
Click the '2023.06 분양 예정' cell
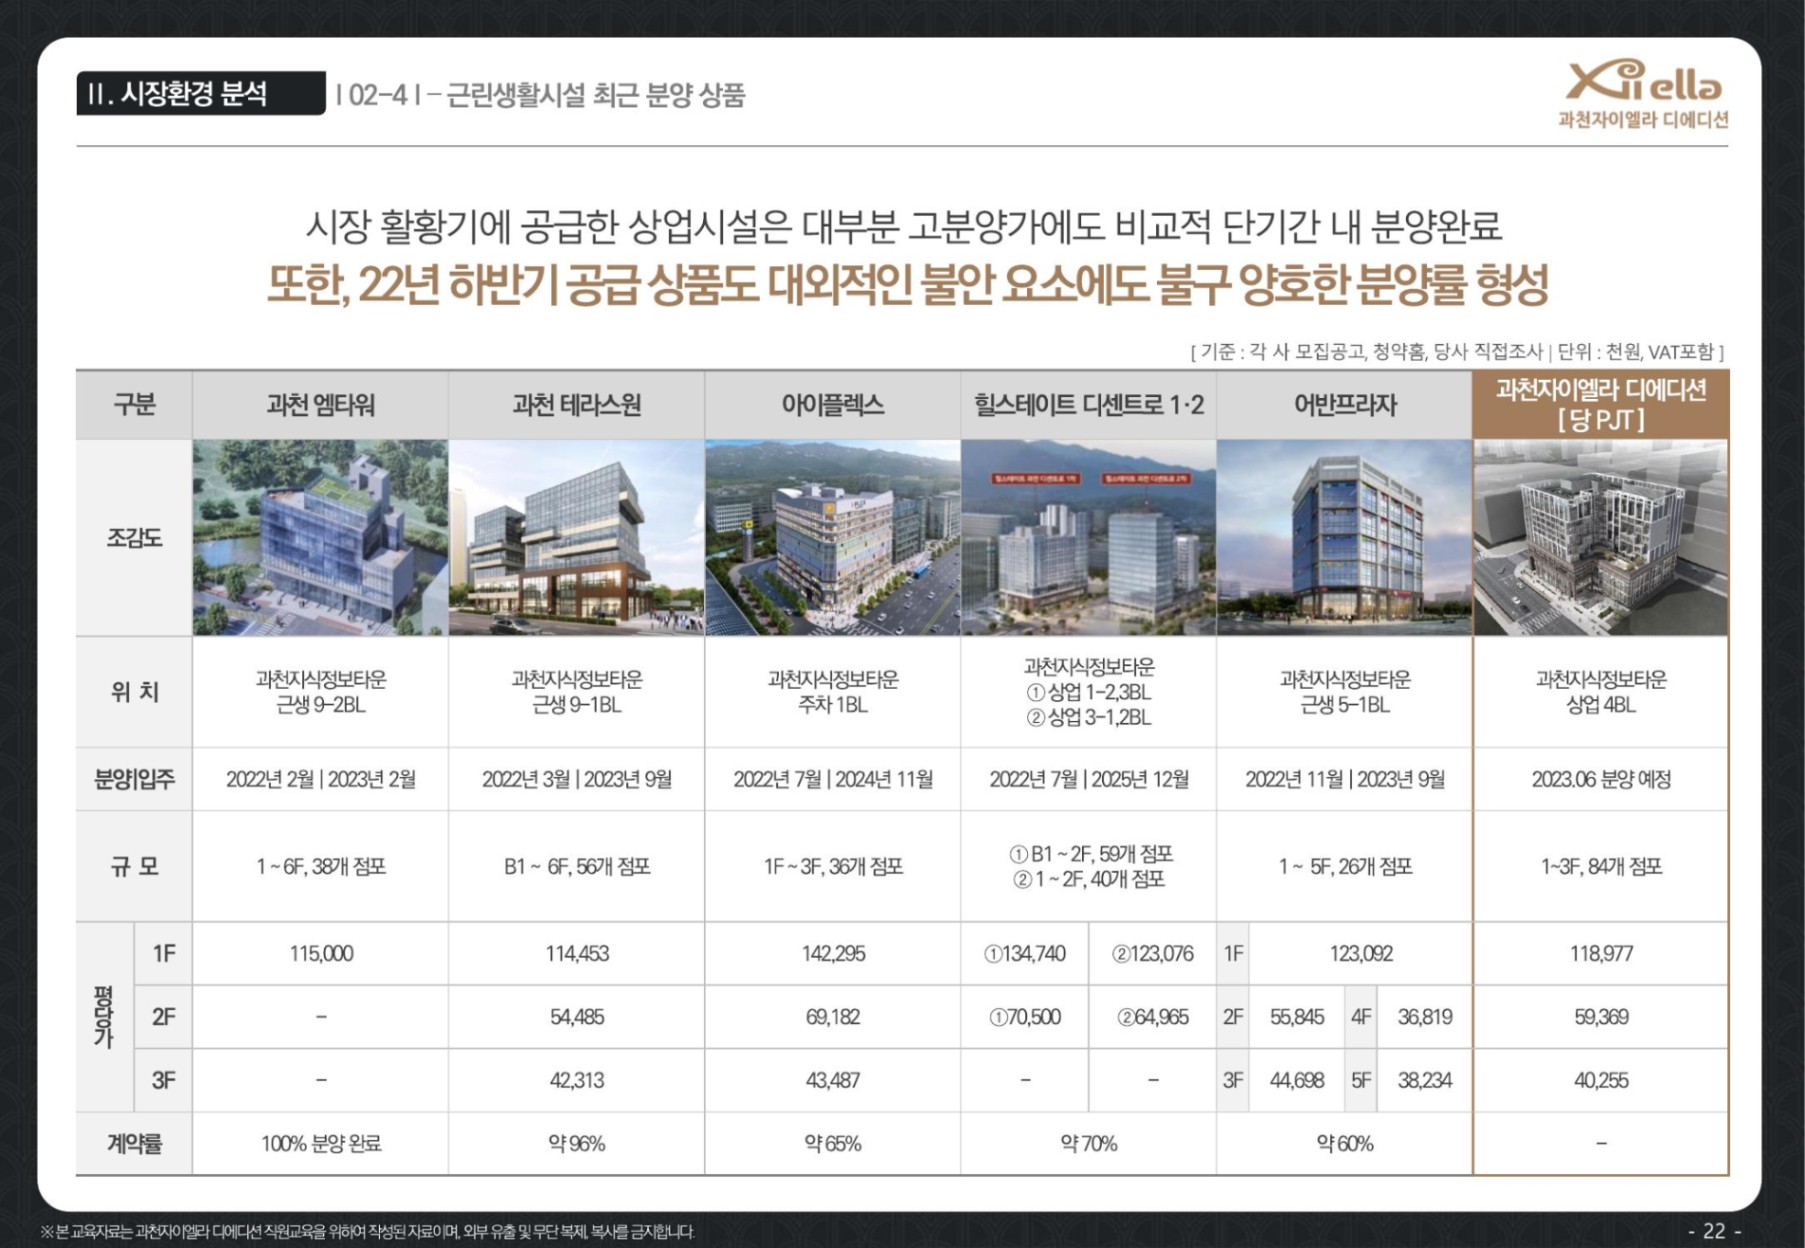click(x=1601, y=779)
